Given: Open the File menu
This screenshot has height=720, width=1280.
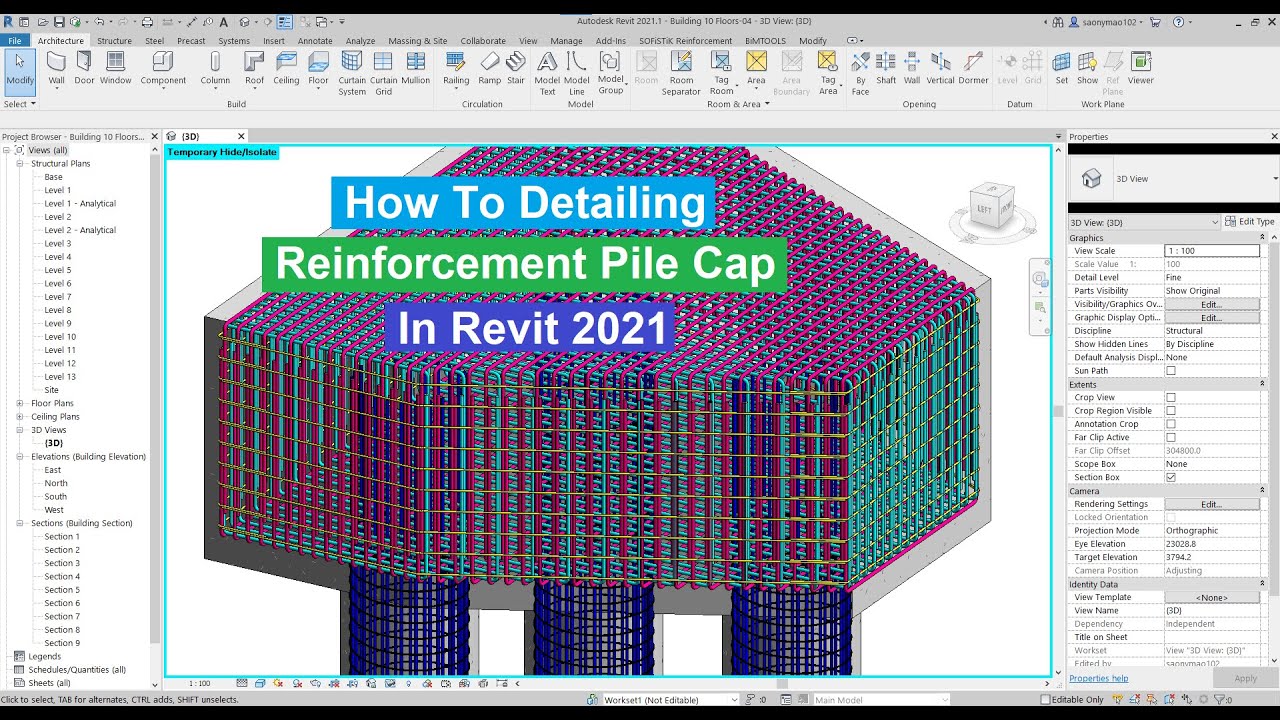Looking at the screenshot, I should (x=15, y=41).
